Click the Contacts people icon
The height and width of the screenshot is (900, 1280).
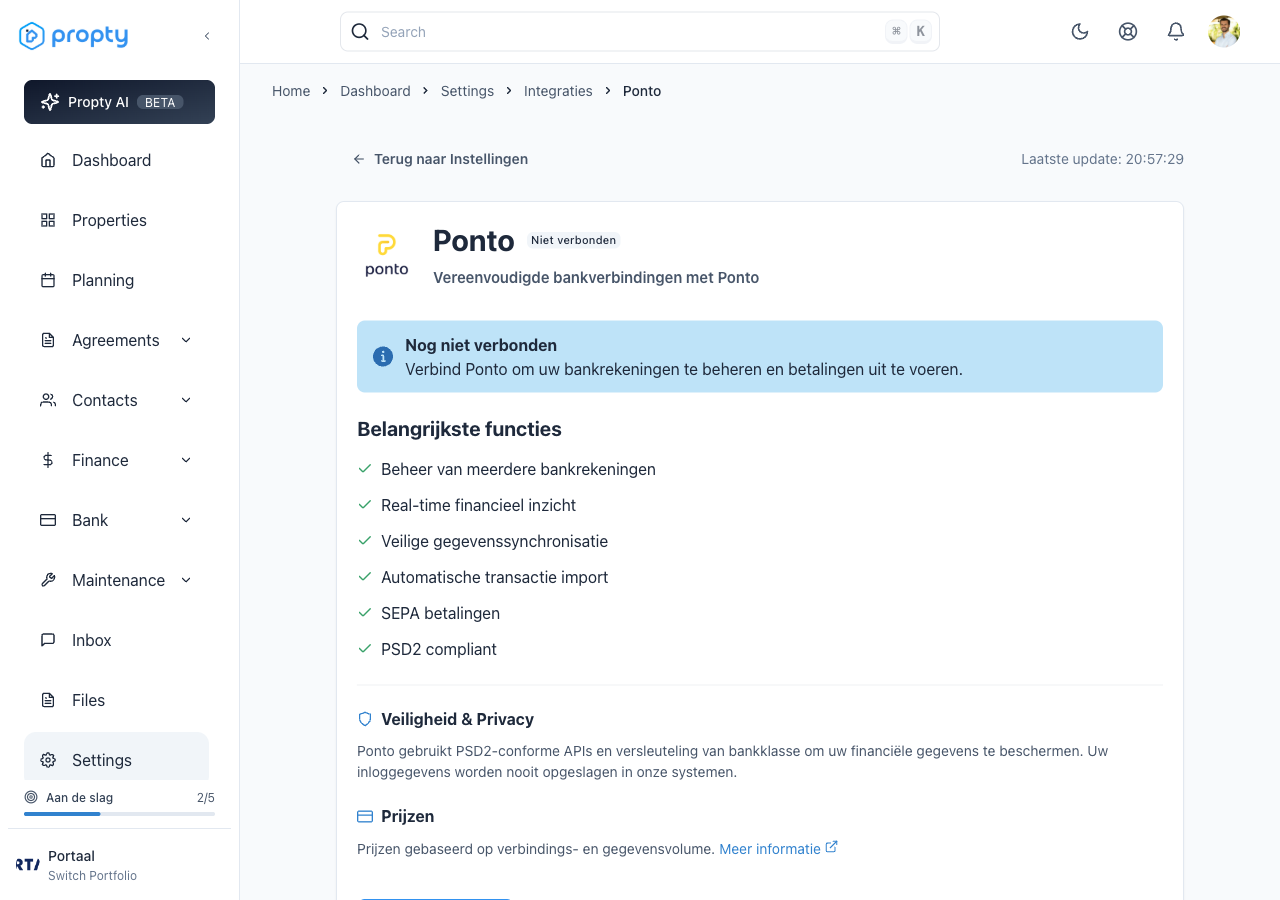coord(48,400)
